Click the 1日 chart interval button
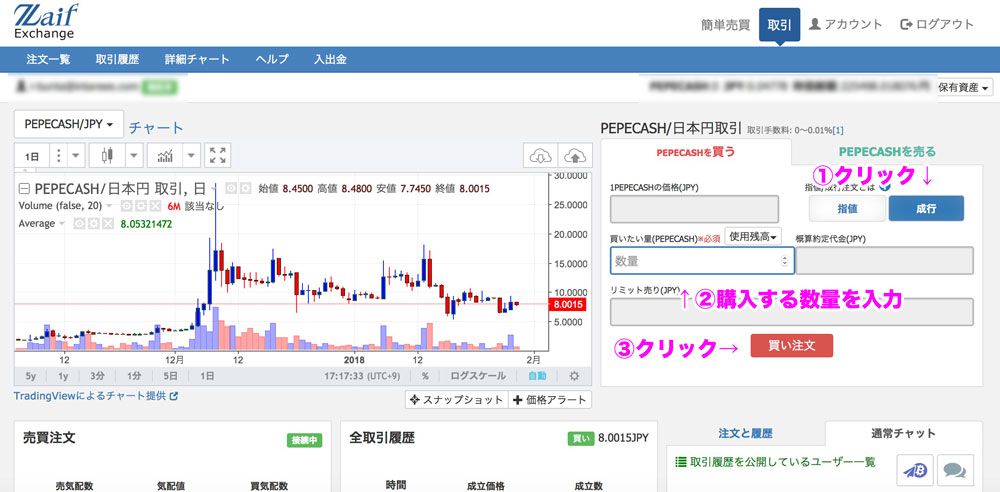This screenshot has width=1000, height=492. 32,155
